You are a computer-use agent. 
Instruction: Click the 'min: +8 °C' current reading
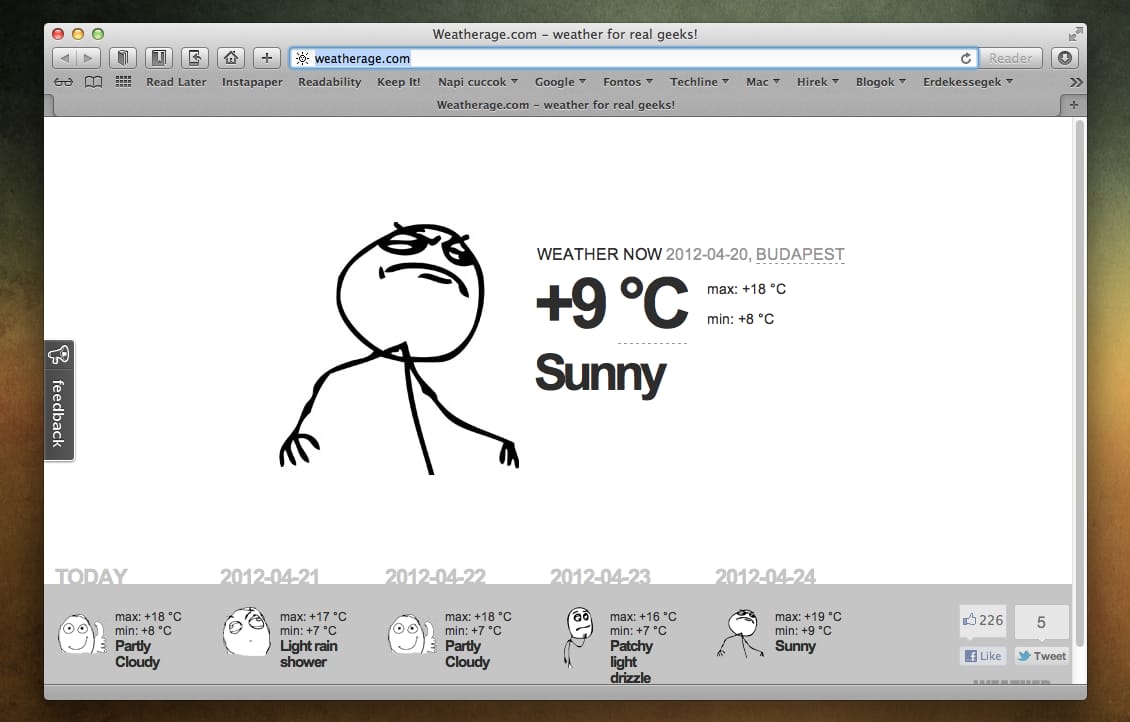click(x=740, y=319)
